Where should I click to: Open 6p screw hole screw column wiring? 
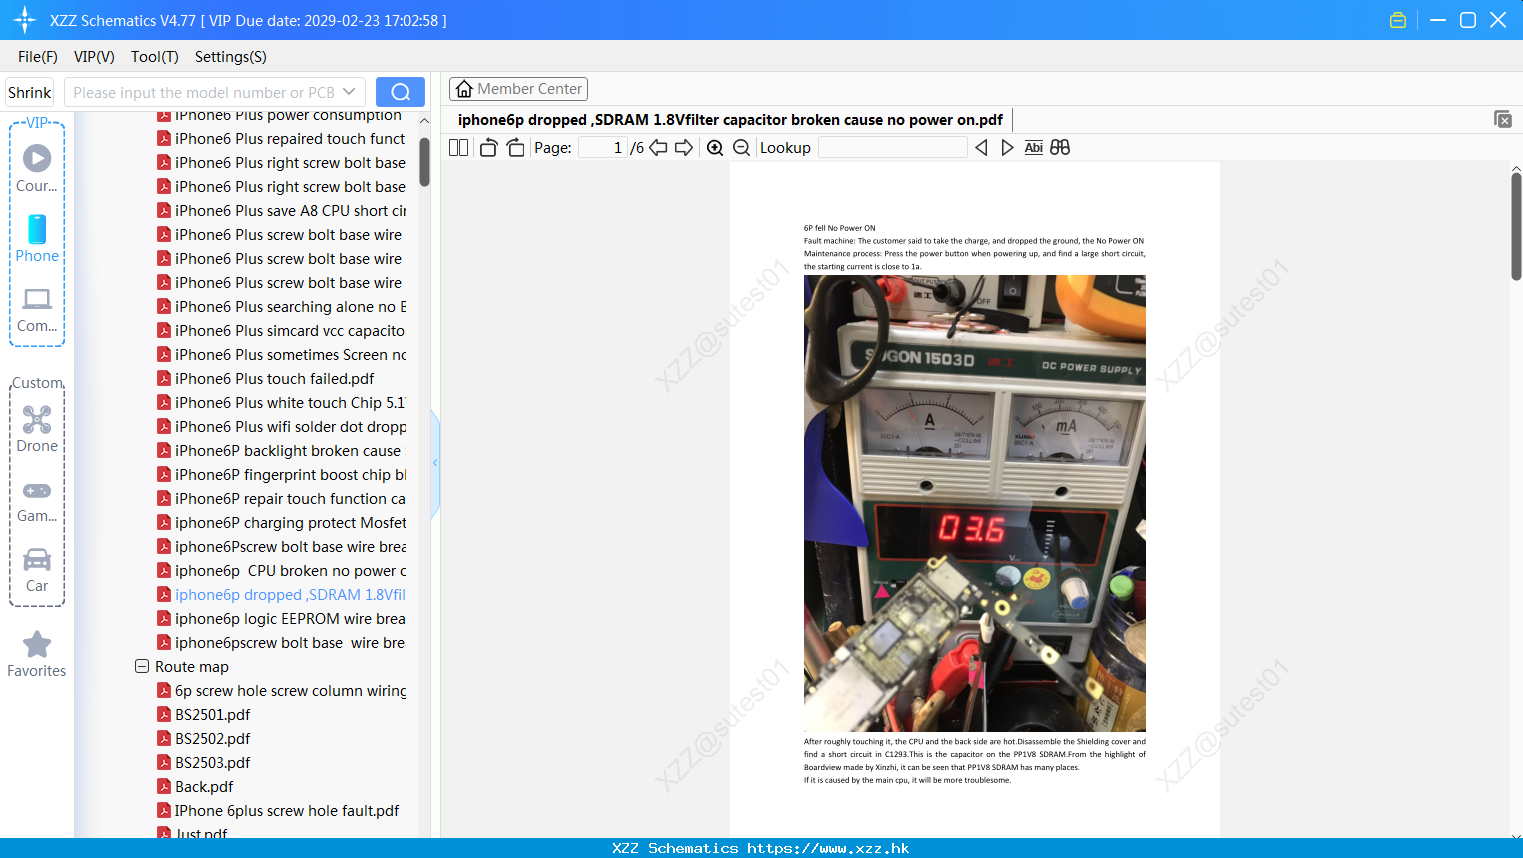click(x=282, y=690)
